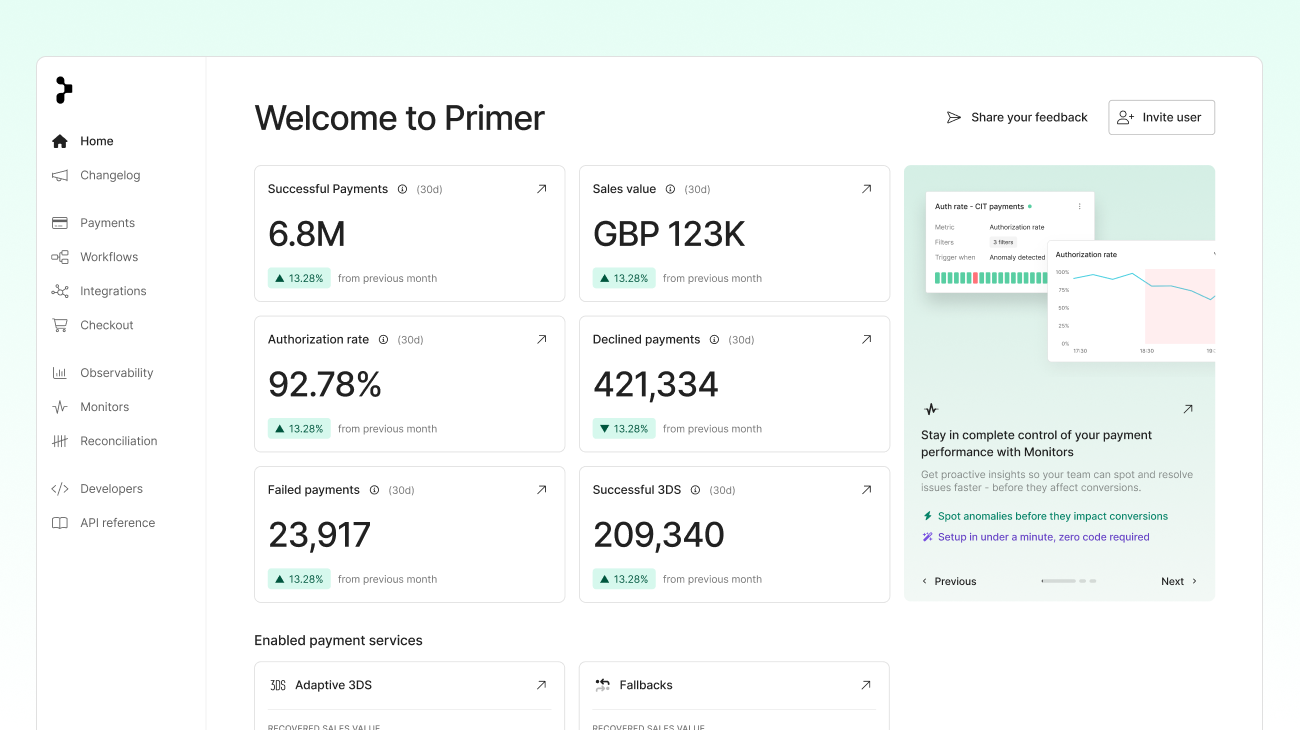Open Successful Payments card arrow icon

(x=541, y=189)
